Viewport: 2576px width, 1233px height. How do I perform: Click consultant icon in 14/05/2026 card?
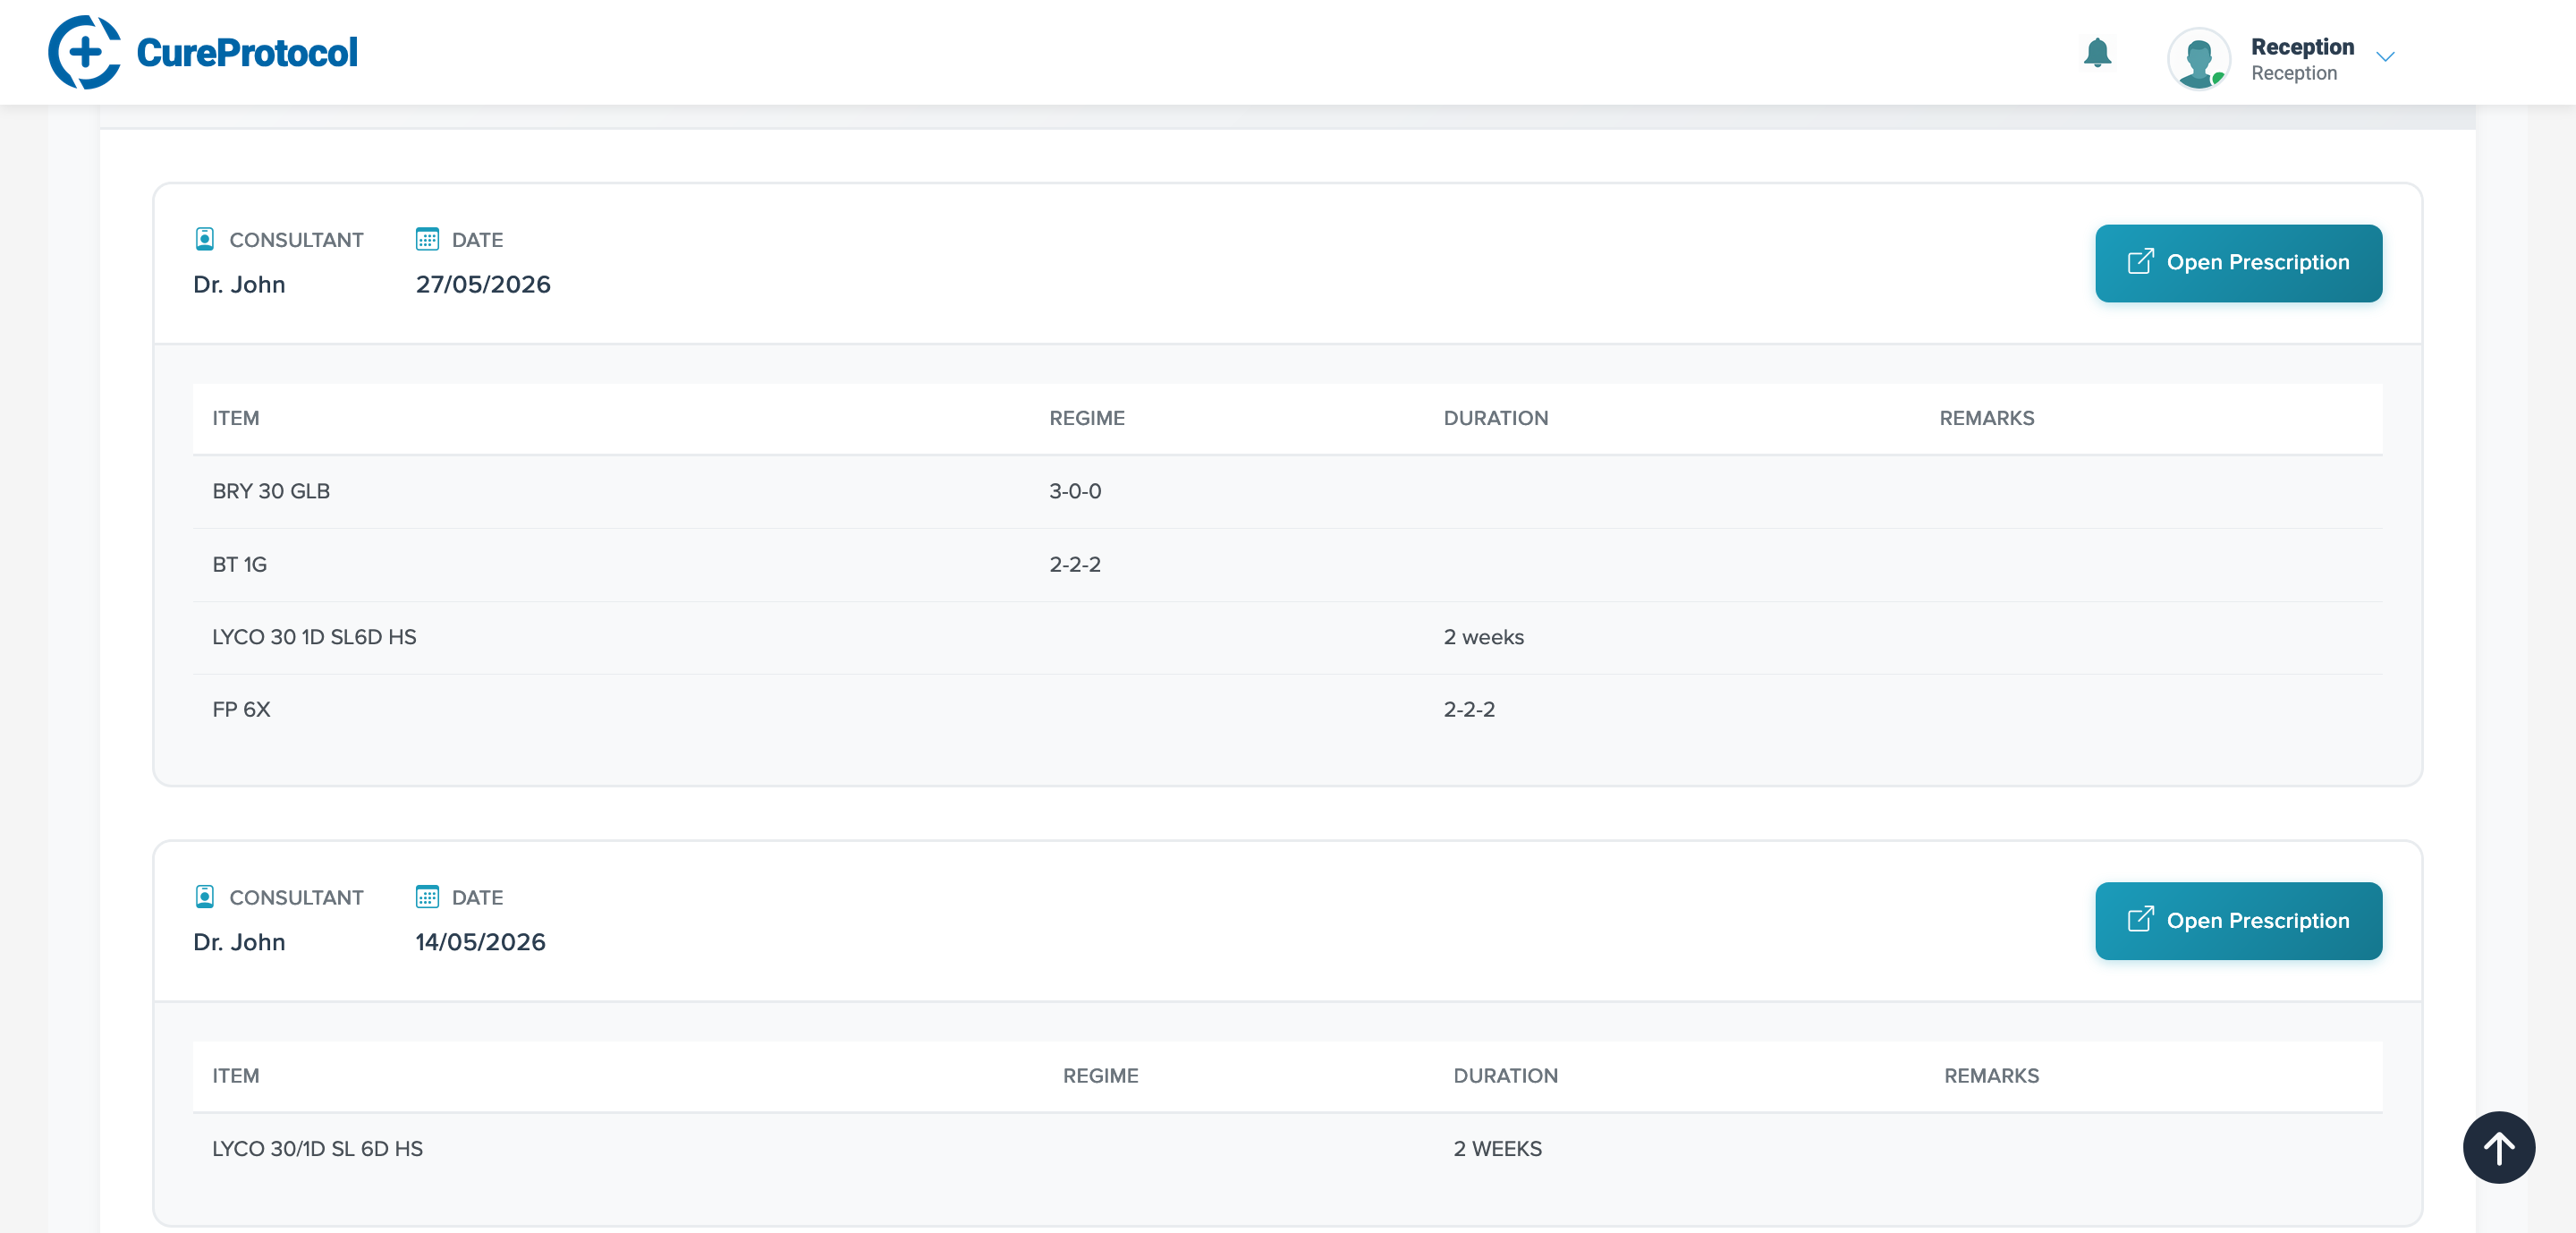(204, 897)
